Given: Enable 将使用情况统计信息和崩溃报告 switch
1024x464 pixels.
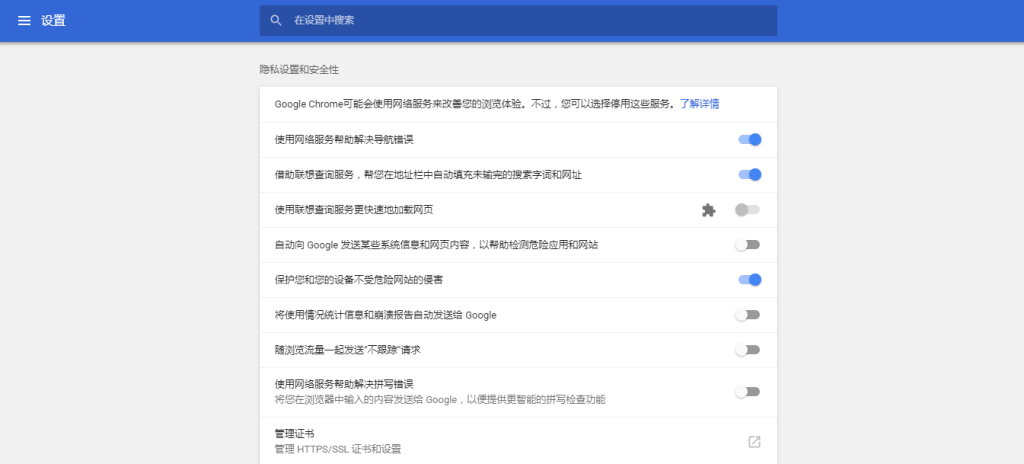Looking at the screenshot, I should [748, 315].
